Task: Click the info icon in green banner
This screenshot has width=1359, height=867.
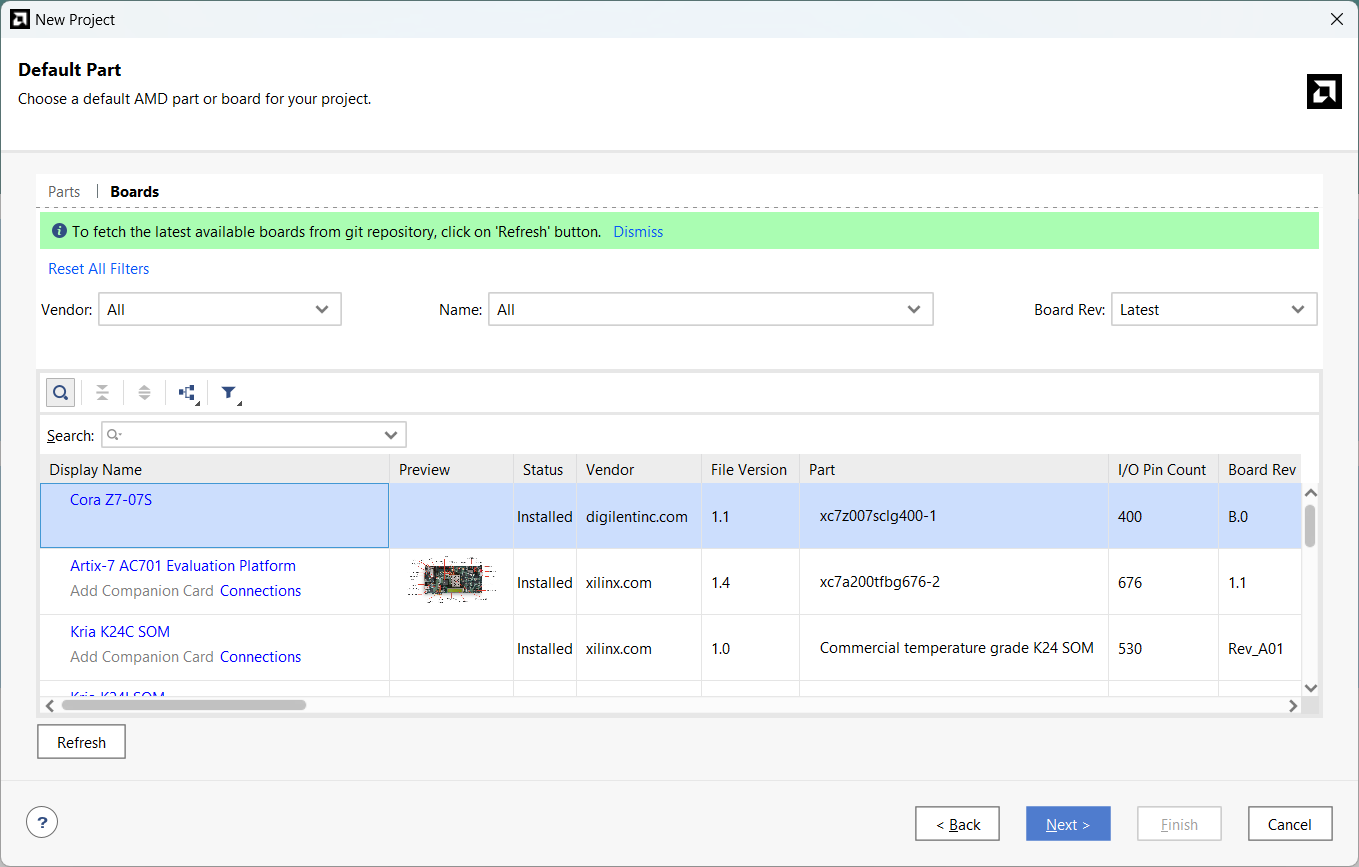Action: (x=59, y=231)
